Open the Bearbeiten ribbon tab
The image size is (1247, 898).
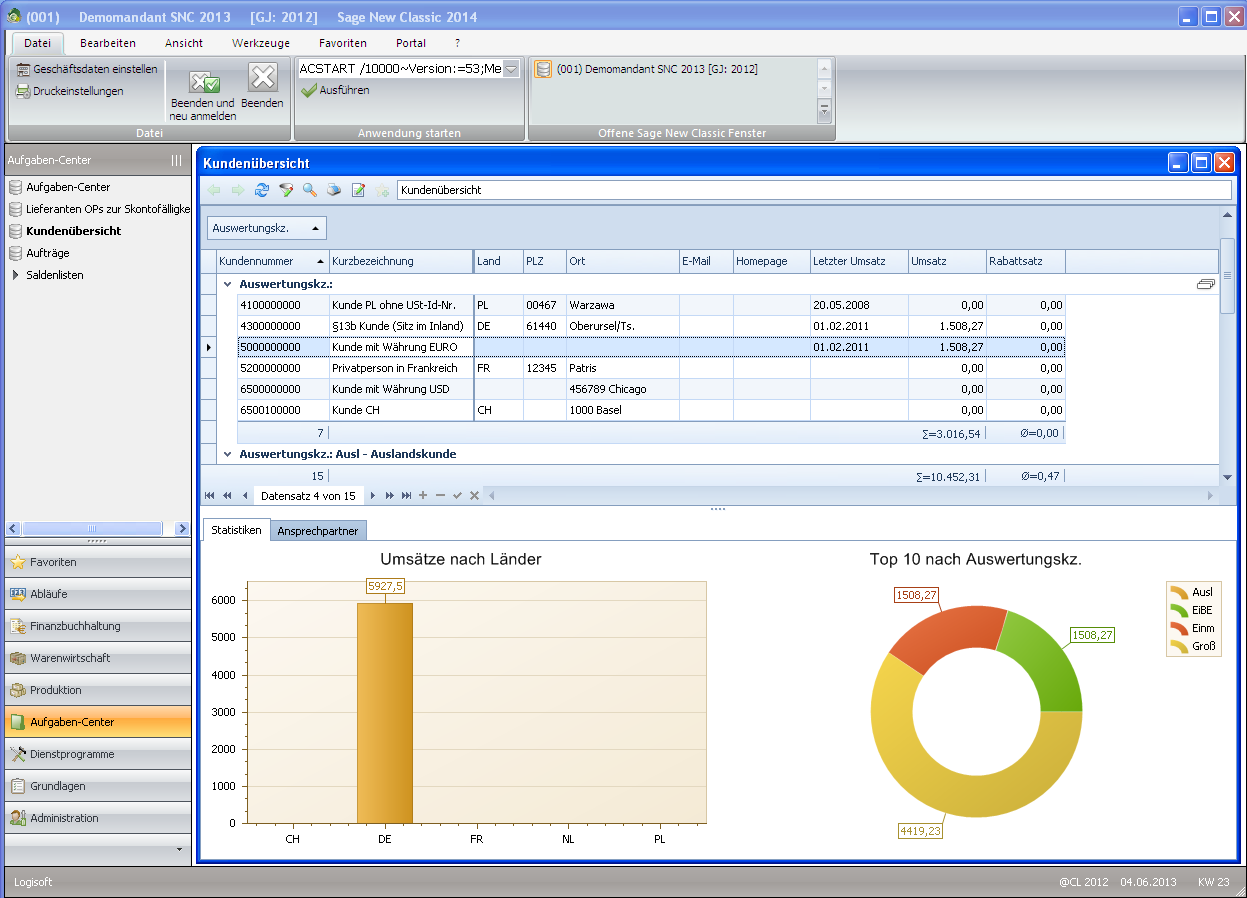tap(108, 43)
